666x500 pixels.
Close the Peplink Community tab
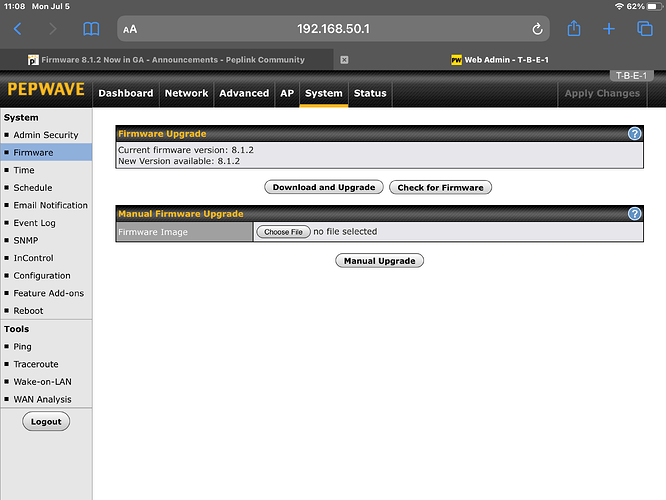tap(344, 60)
